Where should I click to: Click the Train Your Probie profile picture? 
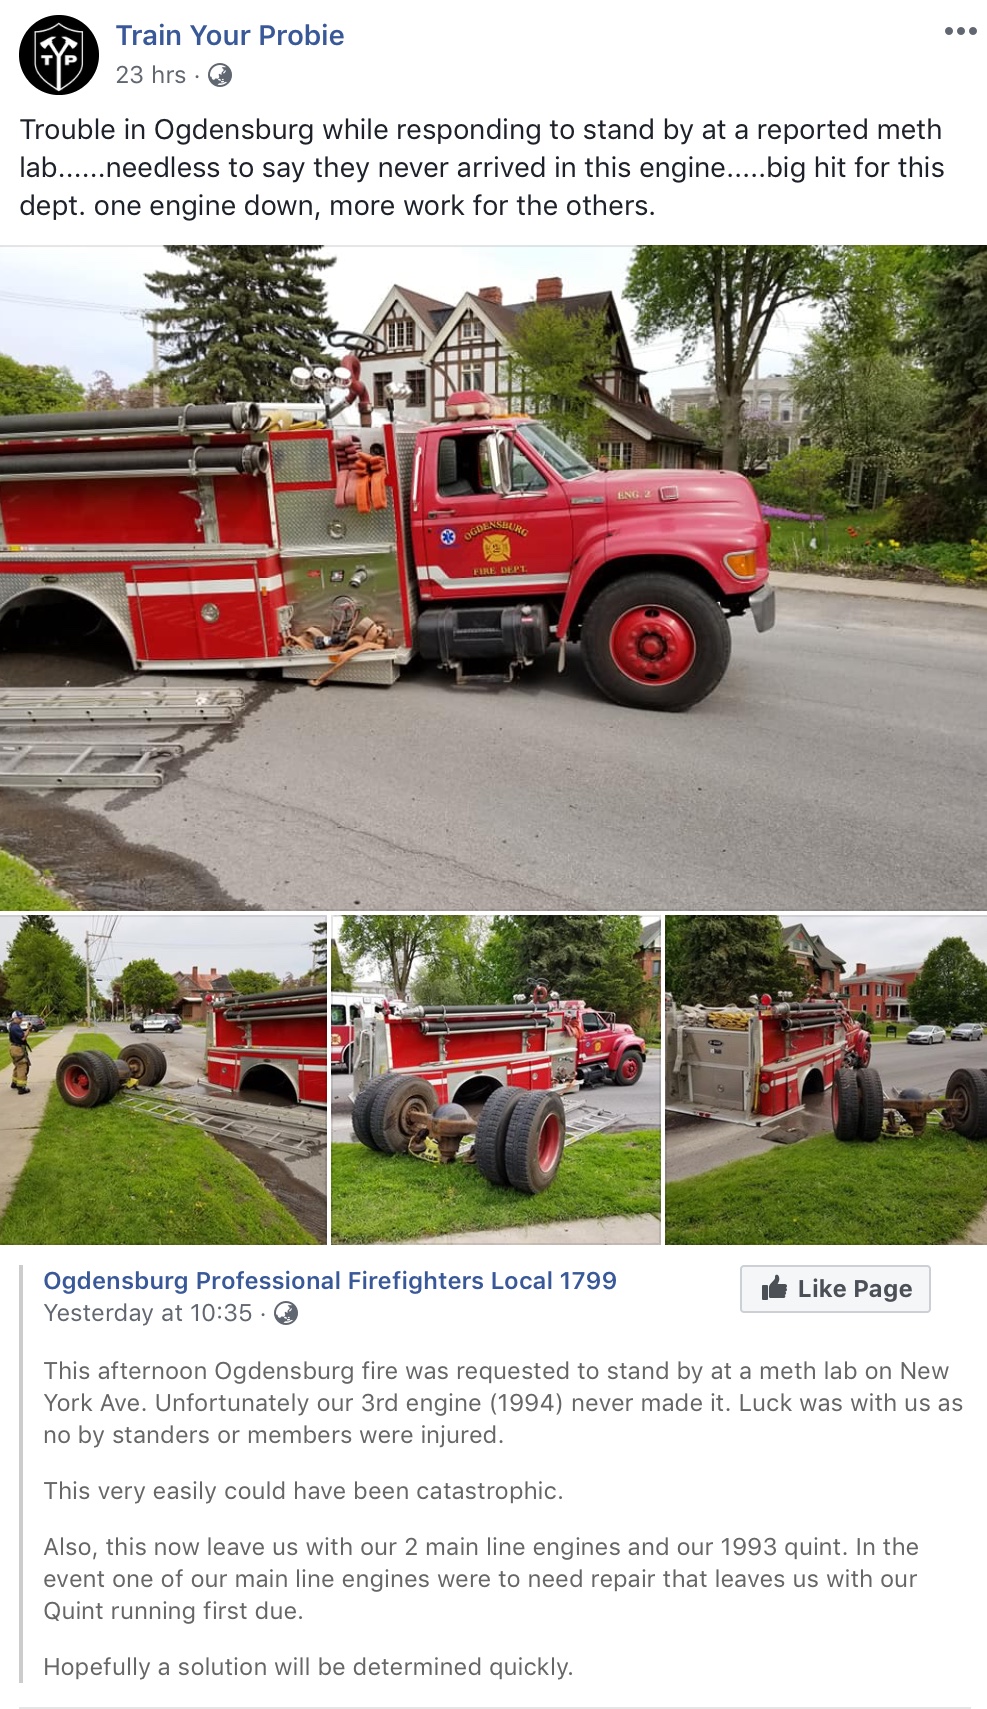pos(59,55)
